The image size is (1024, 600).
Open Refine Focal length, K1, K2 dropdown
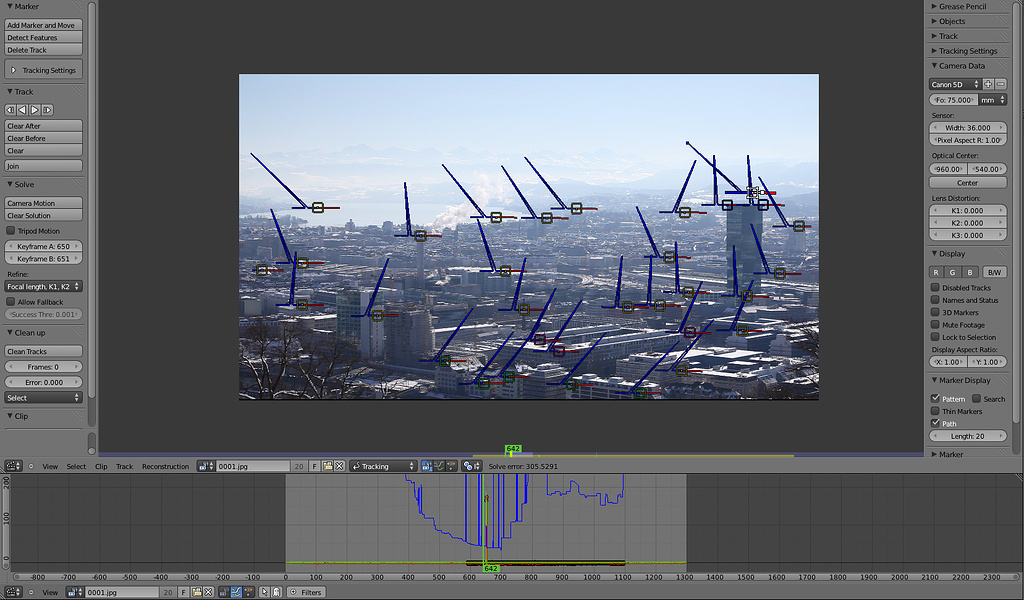click(43, 287)
